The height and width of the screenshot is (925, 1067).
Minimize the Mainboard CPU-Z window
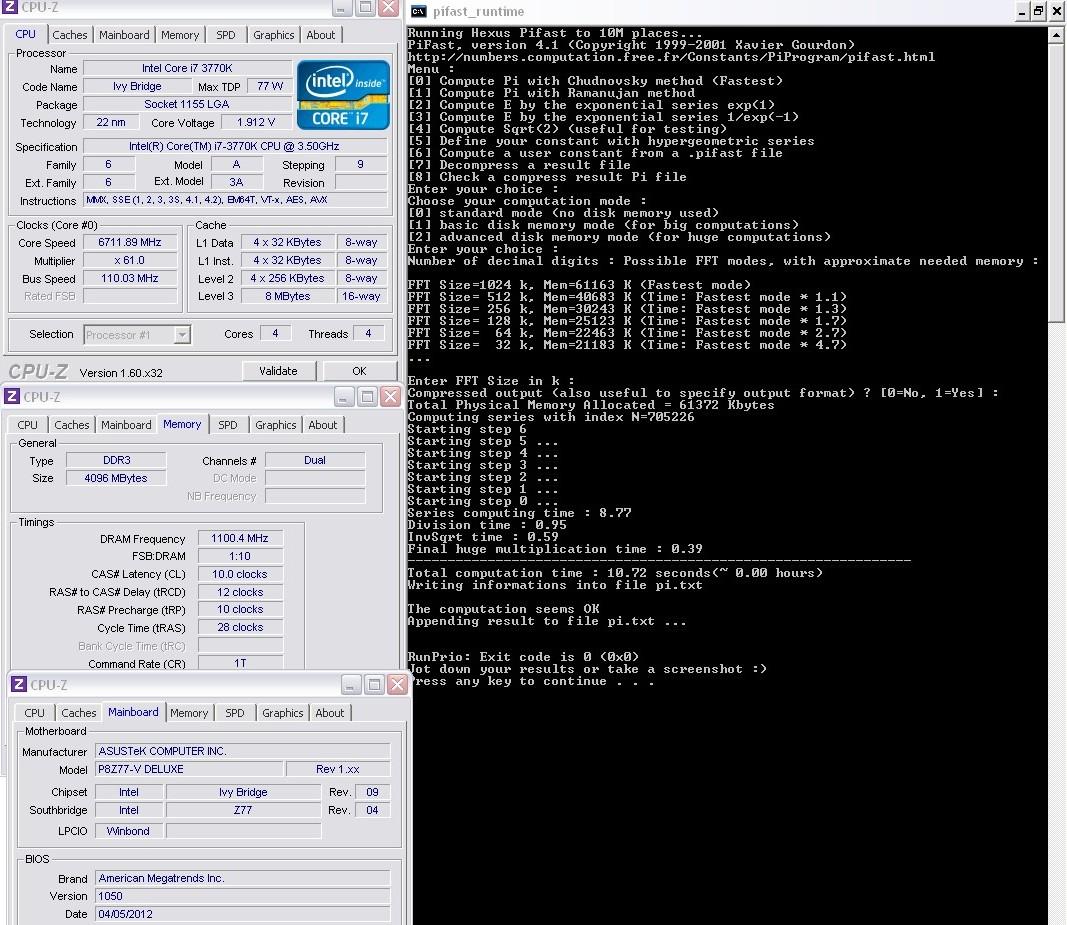coord(350,685)
